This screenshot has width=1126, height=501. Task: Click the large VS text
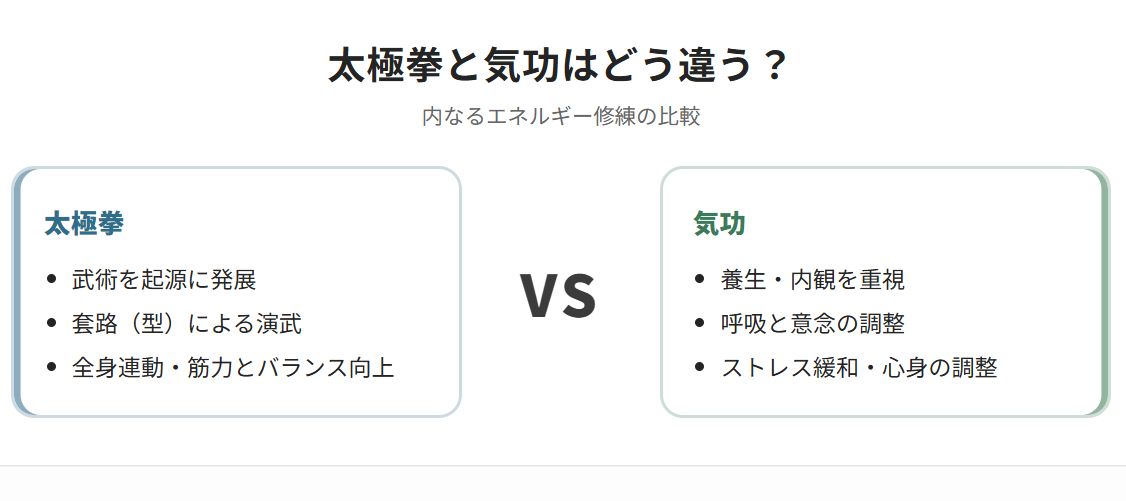pos(558,295)
